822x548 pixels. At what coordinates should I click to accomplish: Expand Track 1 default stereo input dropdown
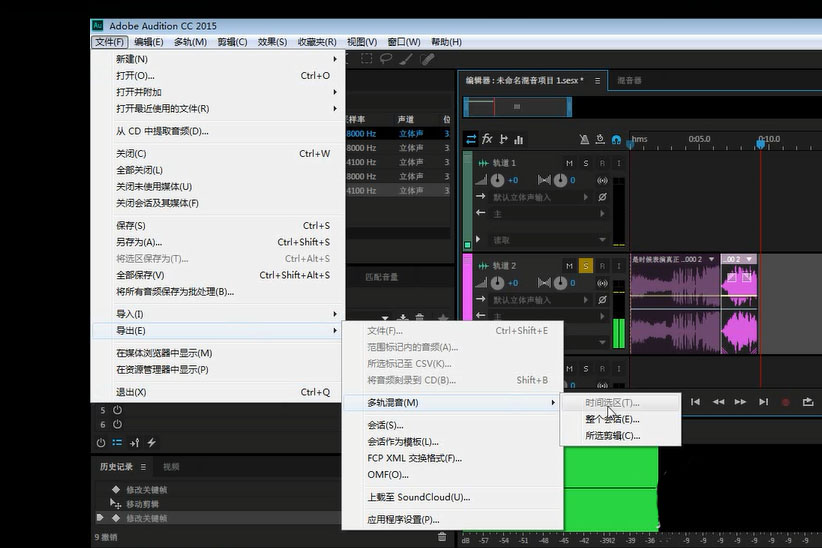[586, 197]
